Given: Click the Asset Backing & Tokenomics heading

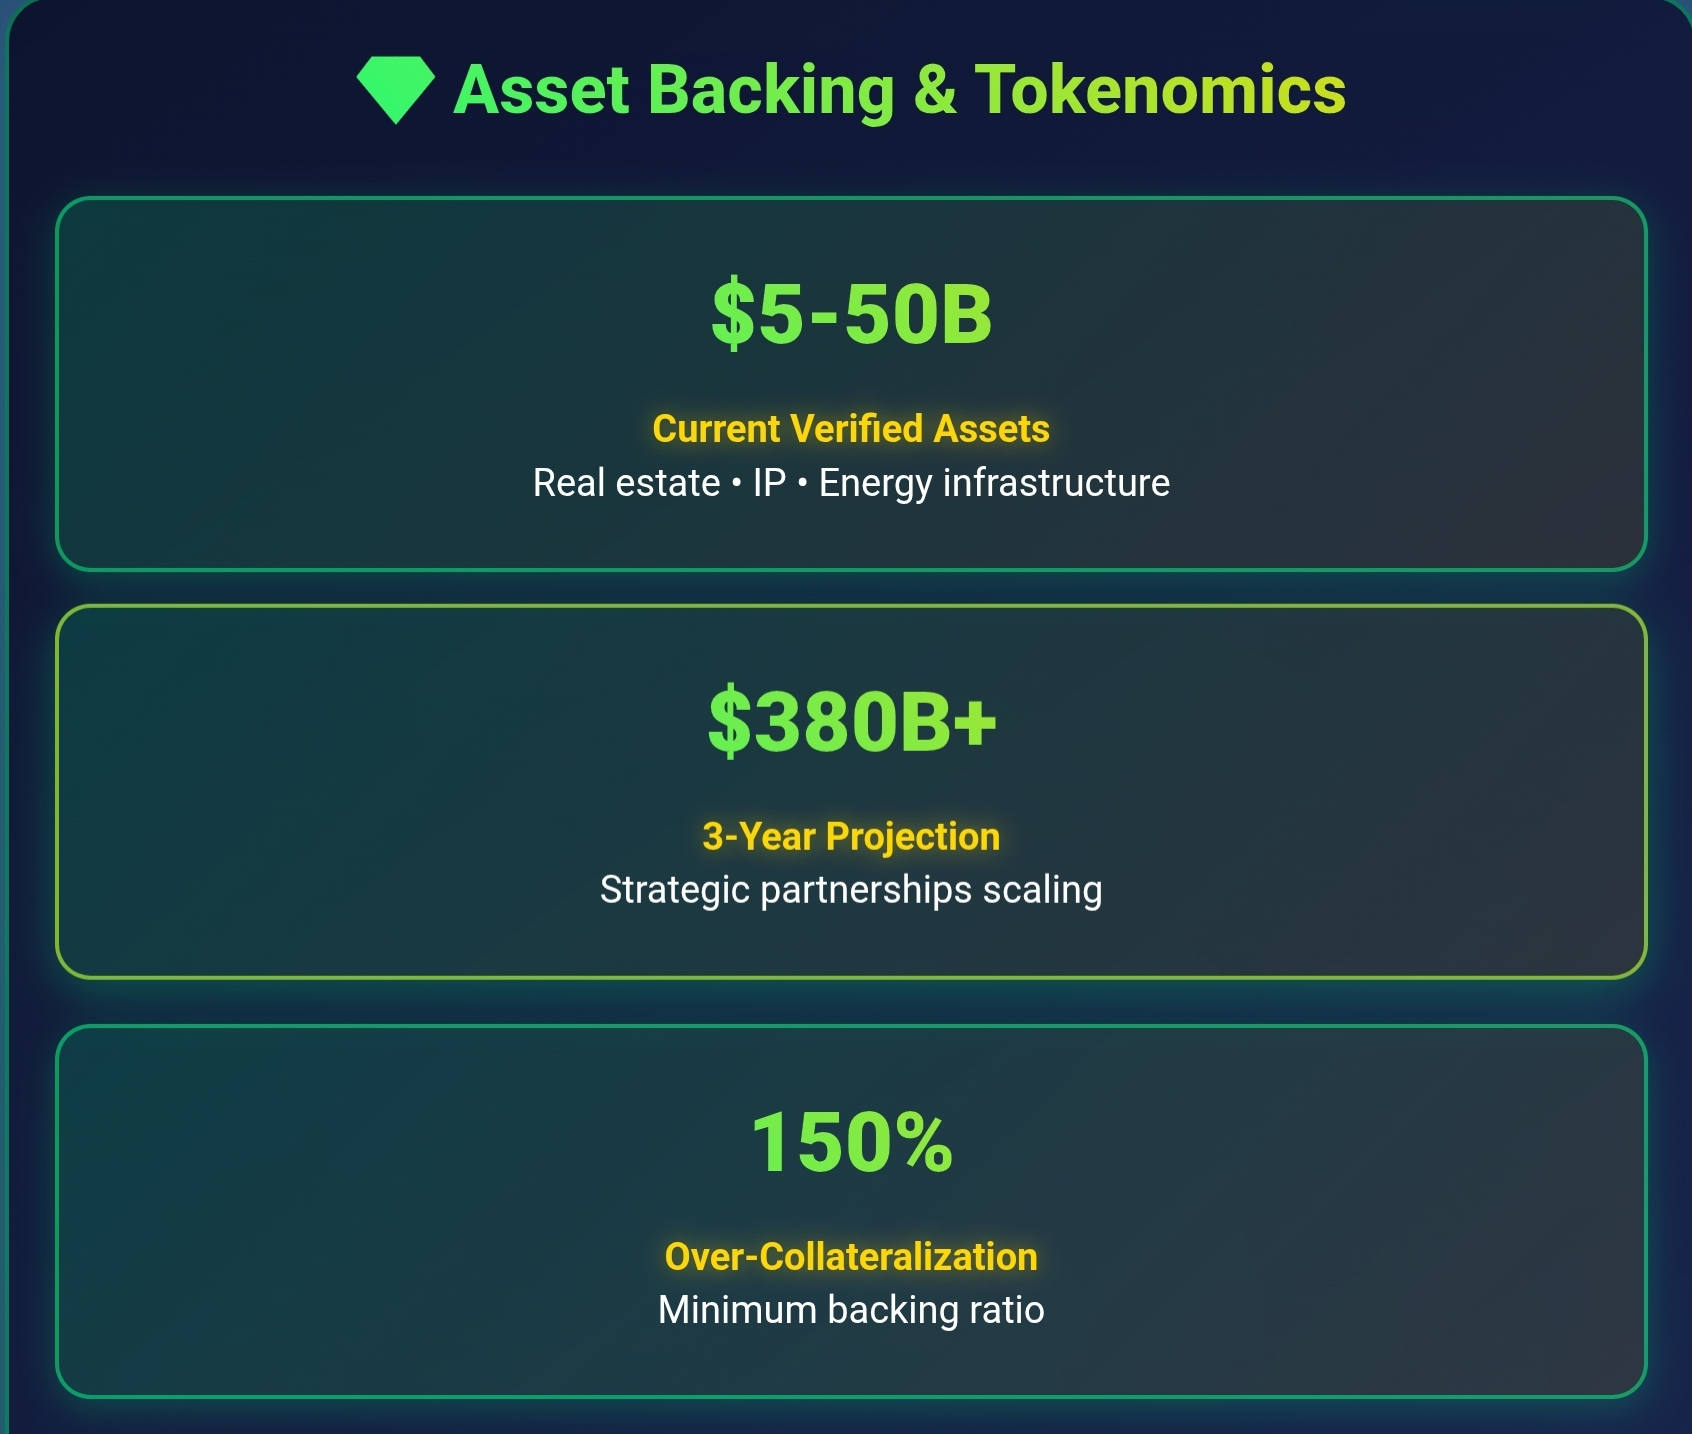Looking at the screenshot, I should 899,90.
